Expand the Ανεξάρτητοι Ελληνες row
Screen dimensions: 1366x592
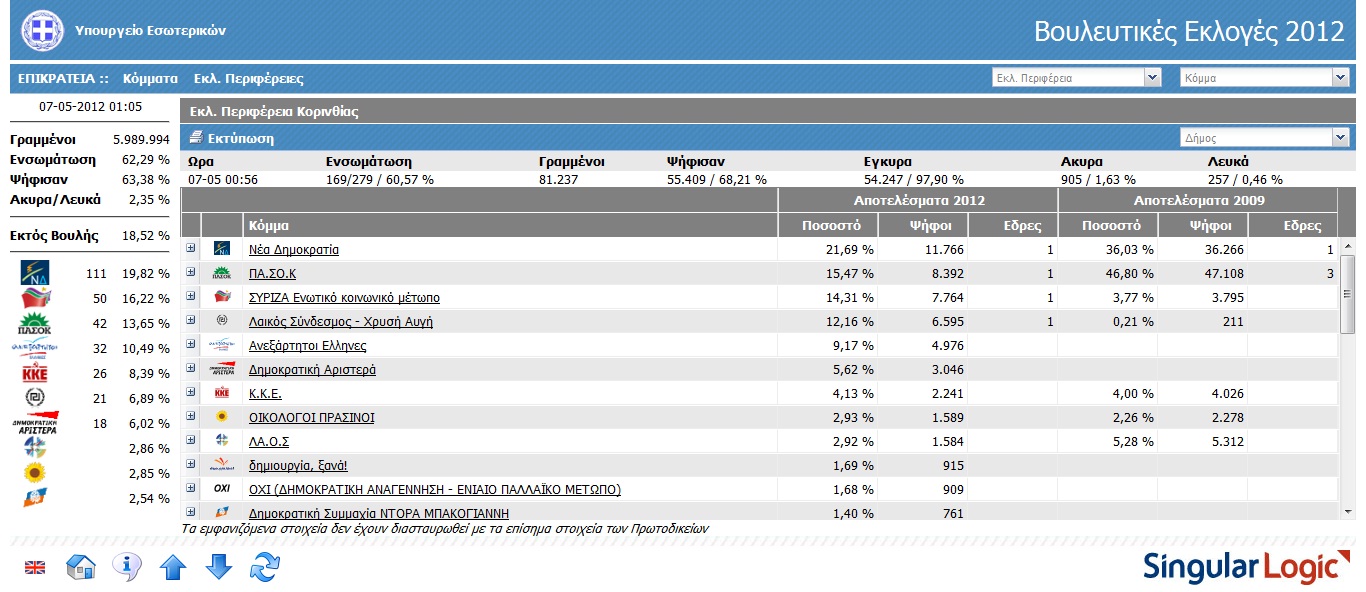[191, 344]
